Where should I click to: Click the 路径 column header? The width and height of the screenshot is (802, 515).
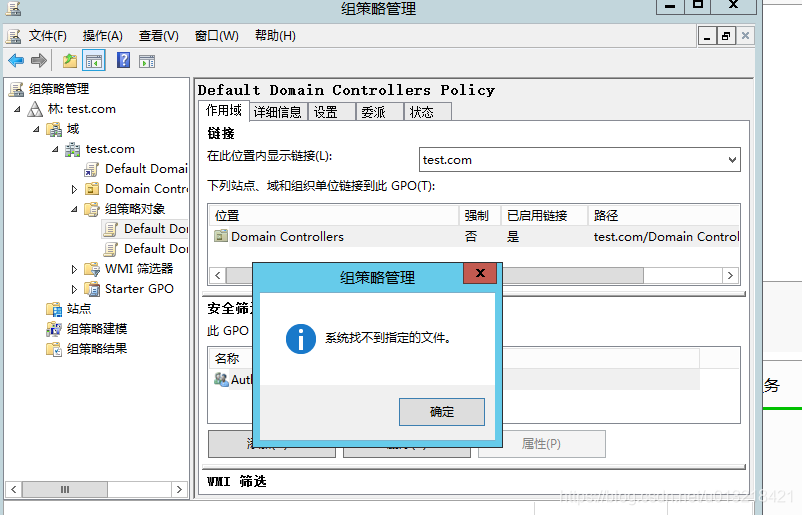click(664, 215)
